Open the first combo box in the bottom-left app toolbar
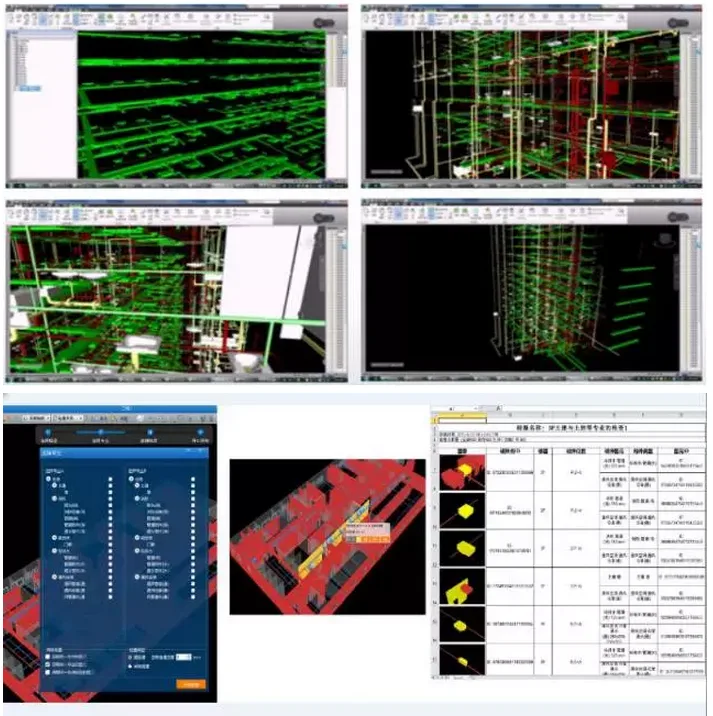The width and height of the screenshot is (713, 716). click(x=36, y=418)
